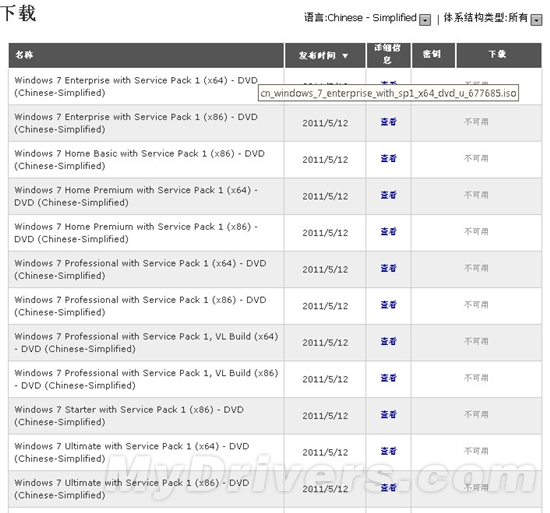Click 不可用 in Home Basic (x86) row
550x513 pixels.
pyautogui.click(x=476, y=158)
